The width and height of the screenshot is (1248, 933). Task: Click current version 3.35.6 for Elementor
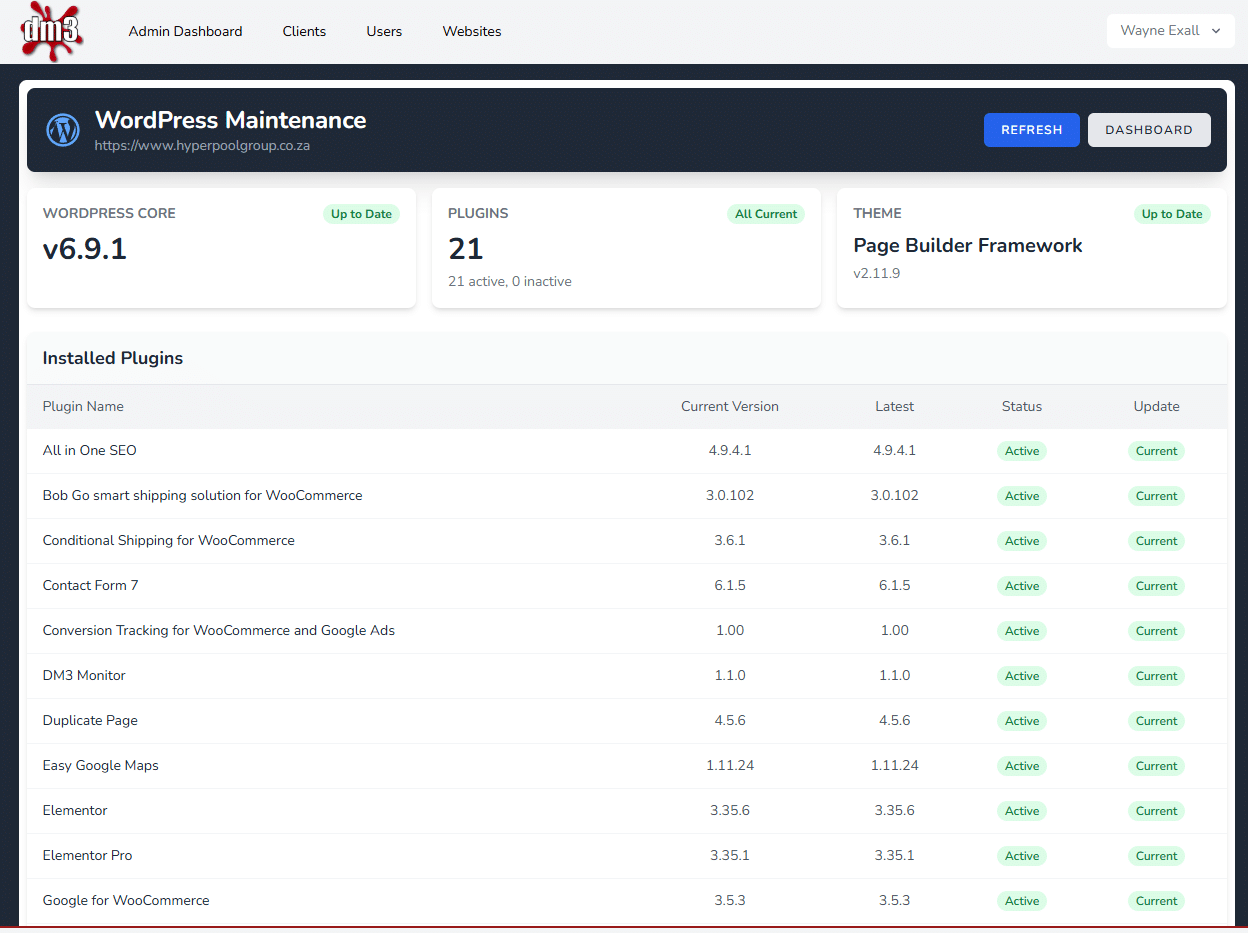(x=730, y=811)
